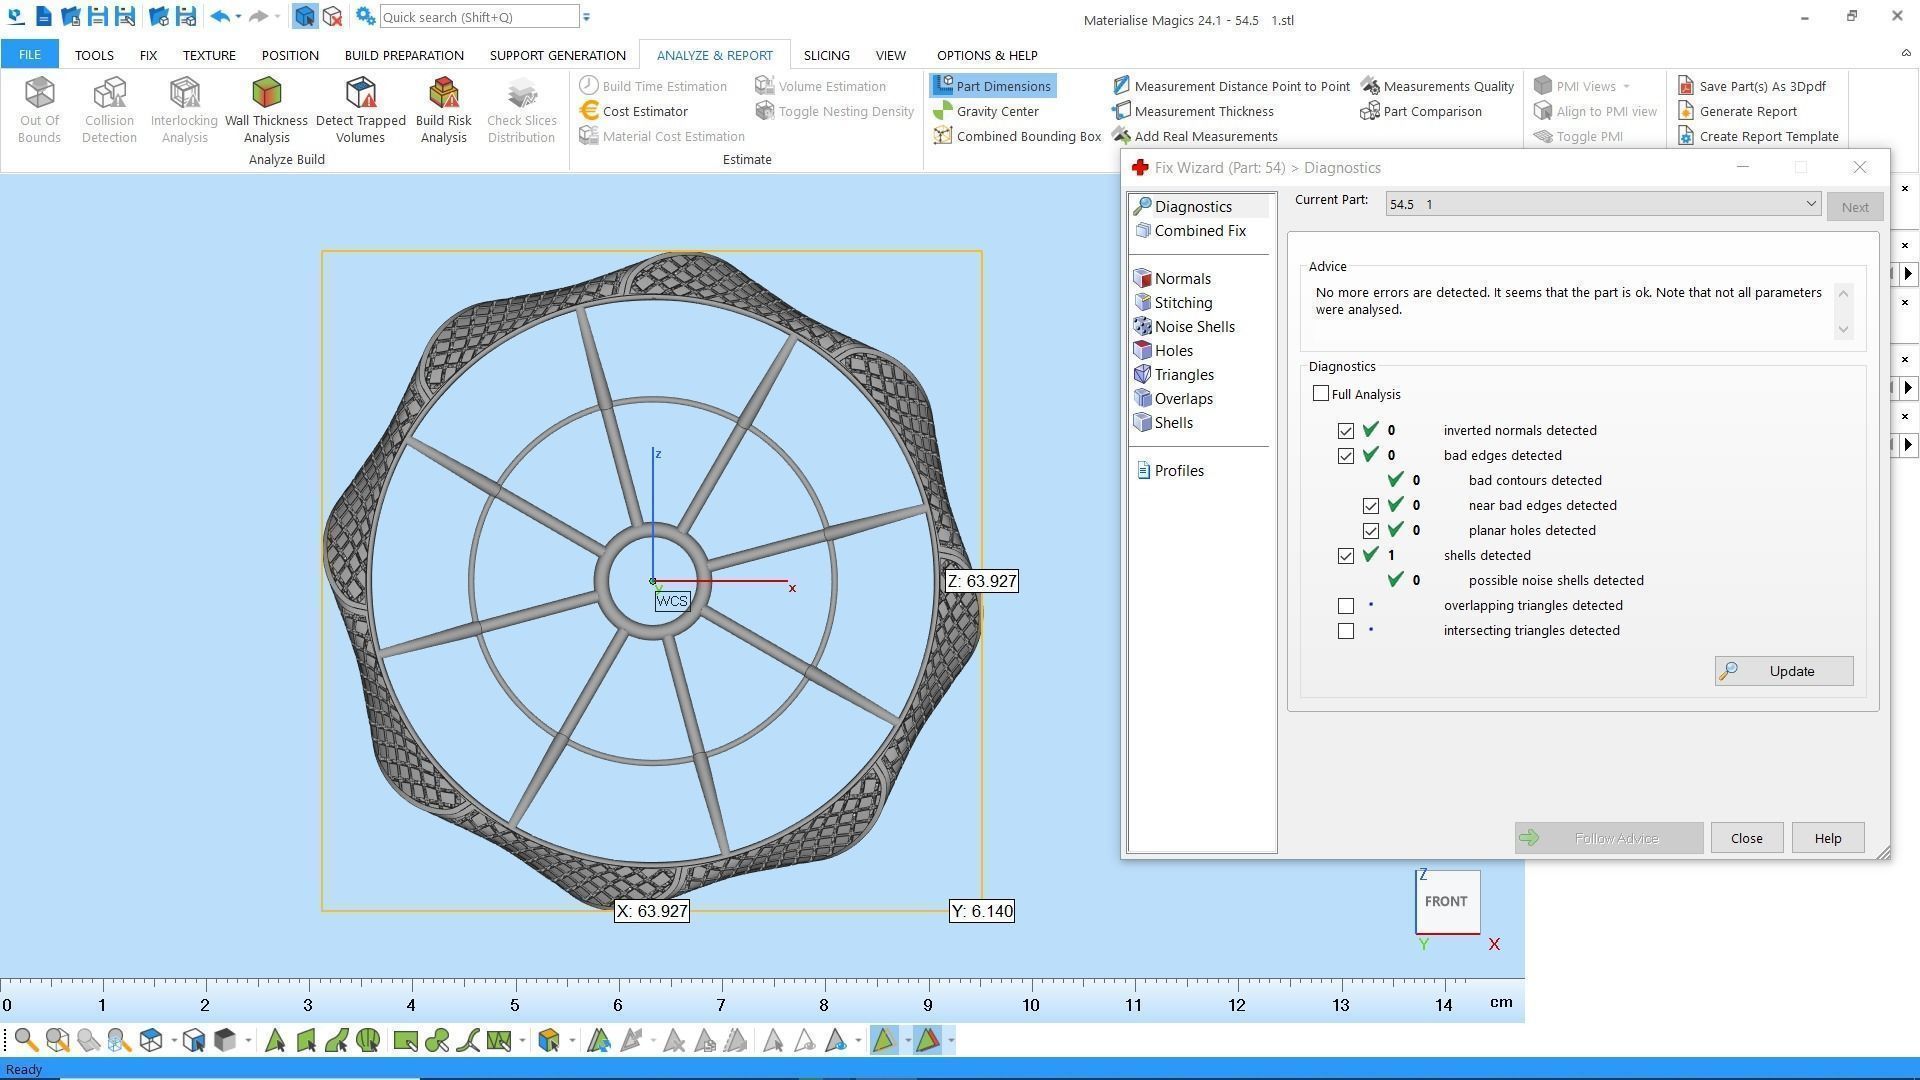Click the Update button in Diagnostics
Viewport: 1920px width, 1080px height.
pos(1783,671)
